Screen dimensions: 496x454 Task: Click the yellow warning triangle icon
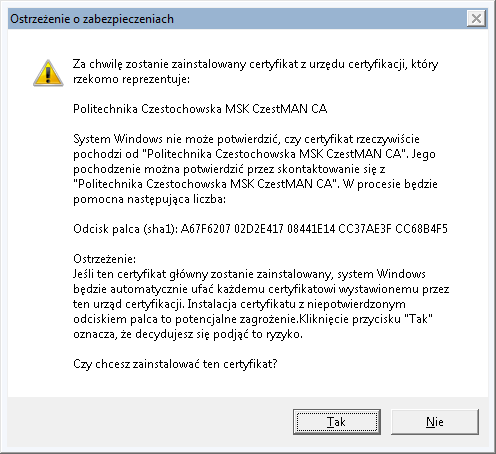tap(48, 73)
